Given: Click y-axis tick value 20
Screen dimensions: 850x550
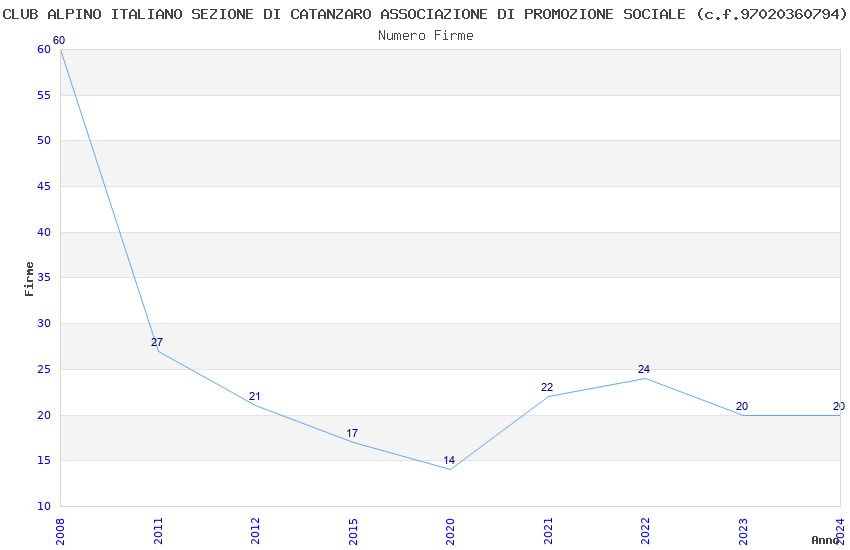Looking at the screenshot, I should pyautogui.click(x=44, y=416).
